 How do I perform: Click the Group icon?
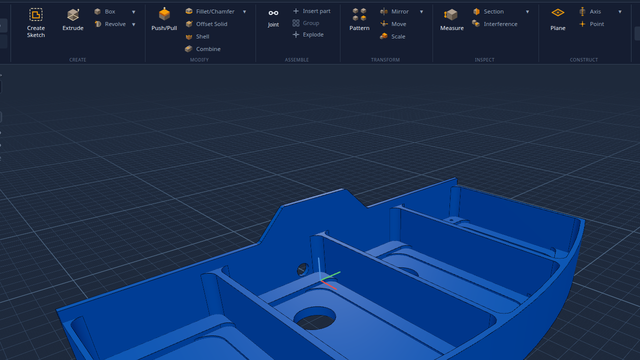point(296,23)
